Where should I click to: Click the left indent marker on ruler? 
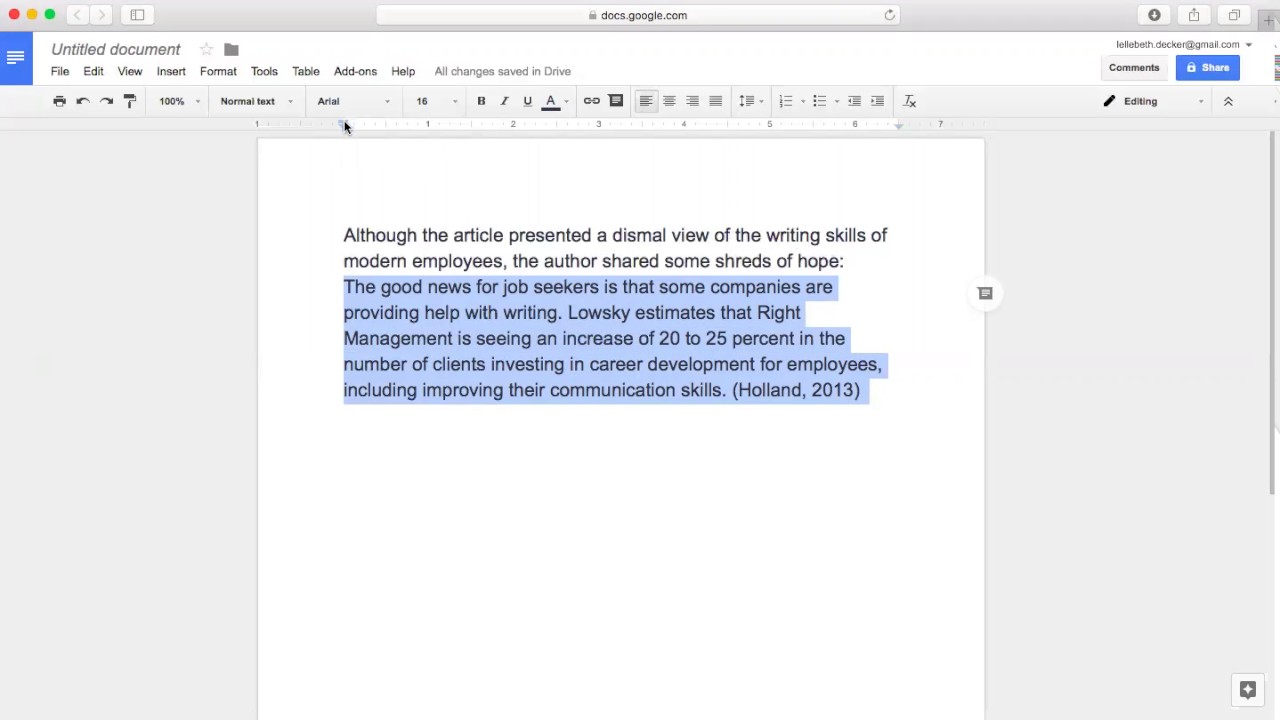tap(343, 125)
